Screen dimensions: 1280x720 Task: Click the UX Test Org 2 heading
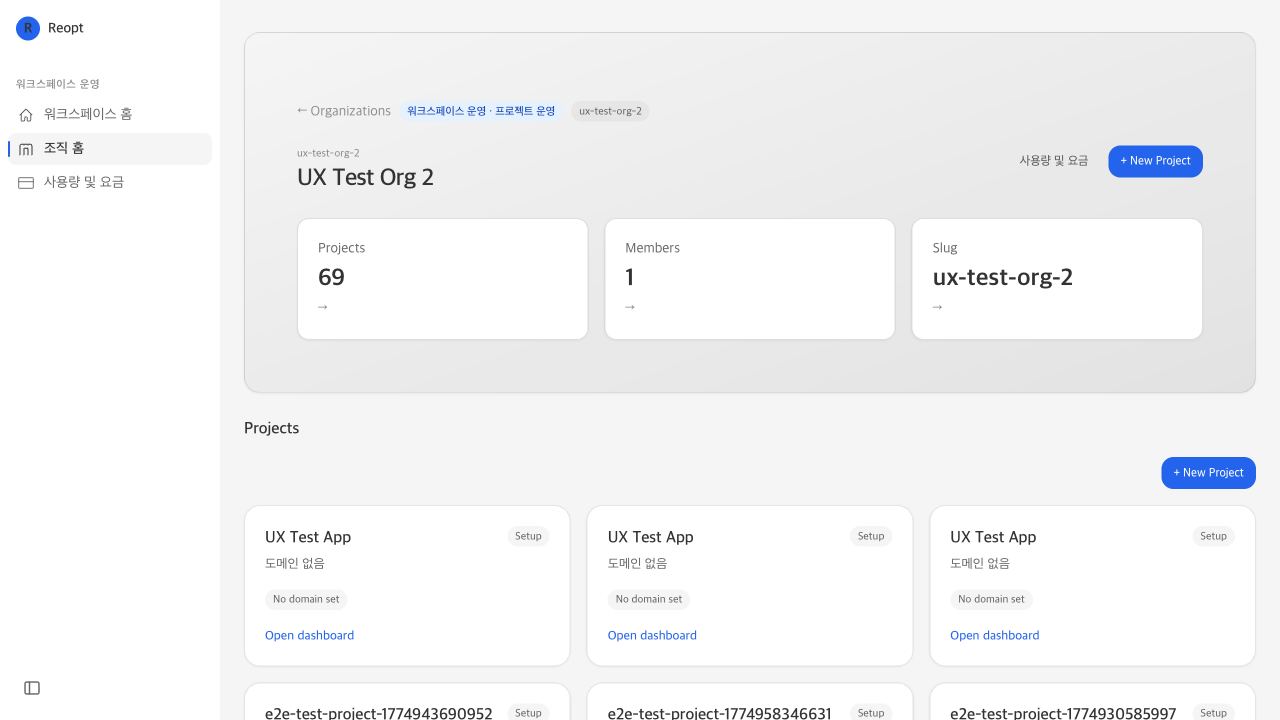tap(366, 178)
